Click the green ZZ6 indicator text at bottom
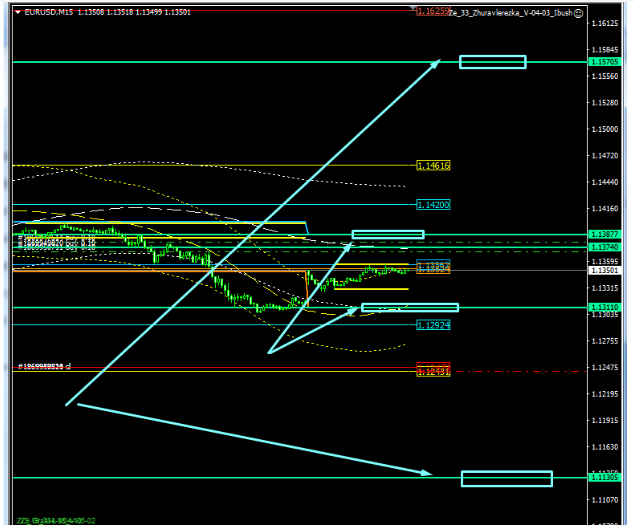Viewport: 634px width, 528px height. pyautogui.click(x=48, y=521)
